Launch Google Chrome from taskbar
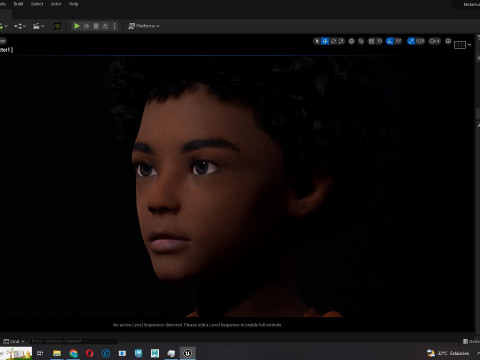480x360 pixels. point(73,353)
